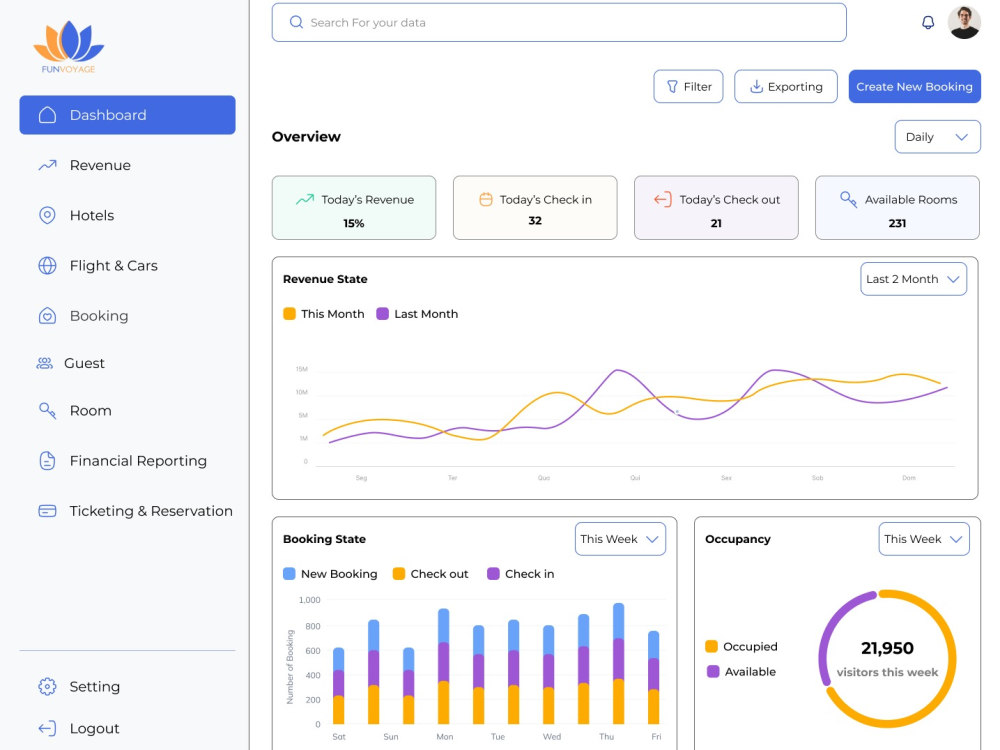Click the Logout arrow icon
1000x750 pixels.
tap(47, 728)
